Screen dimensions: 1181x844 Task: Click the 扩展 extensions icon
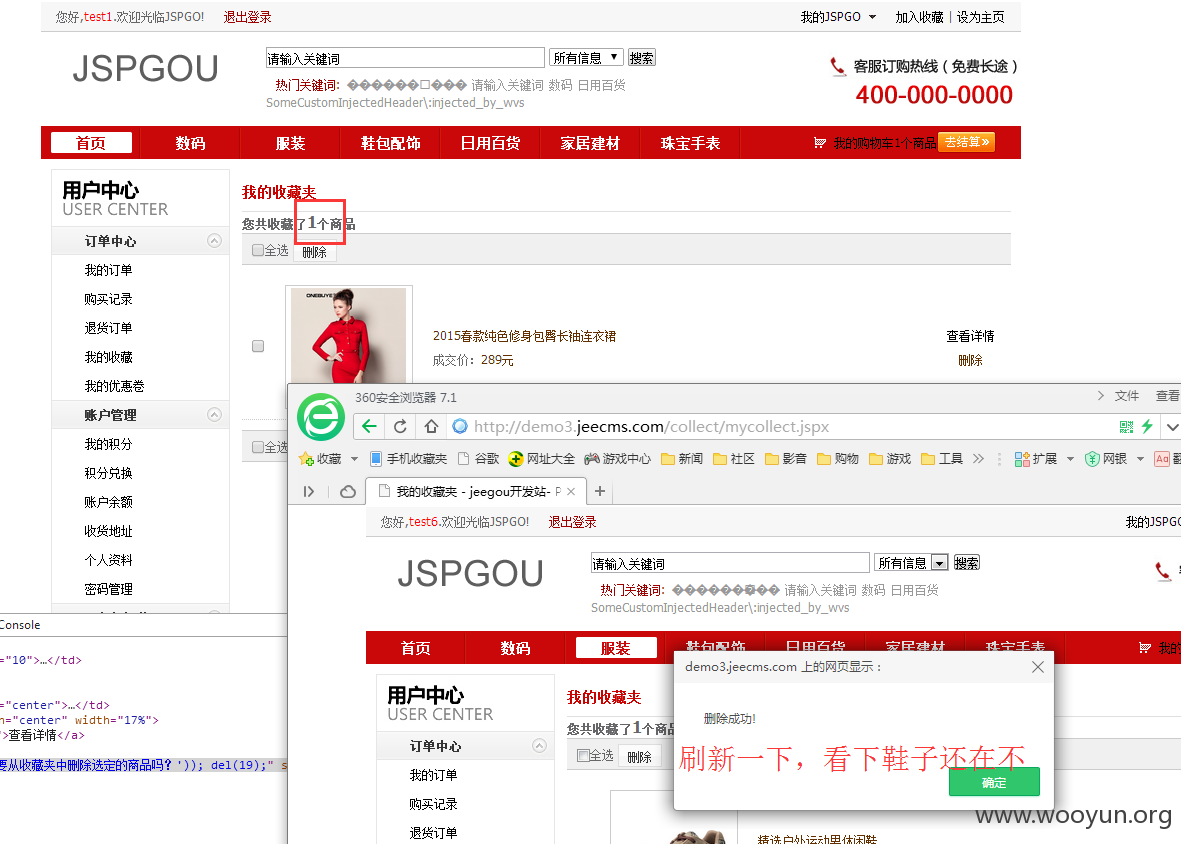click(1022, 459)
